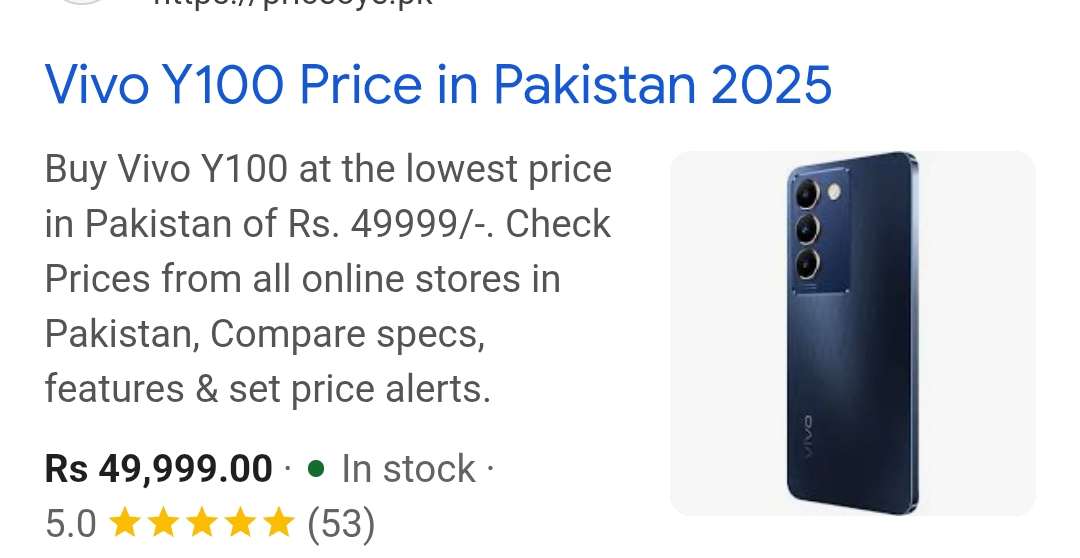This screenshot has width=1080, height=558.
Task: Click the first yellow rating star
Action: click(x=125, y=522)
